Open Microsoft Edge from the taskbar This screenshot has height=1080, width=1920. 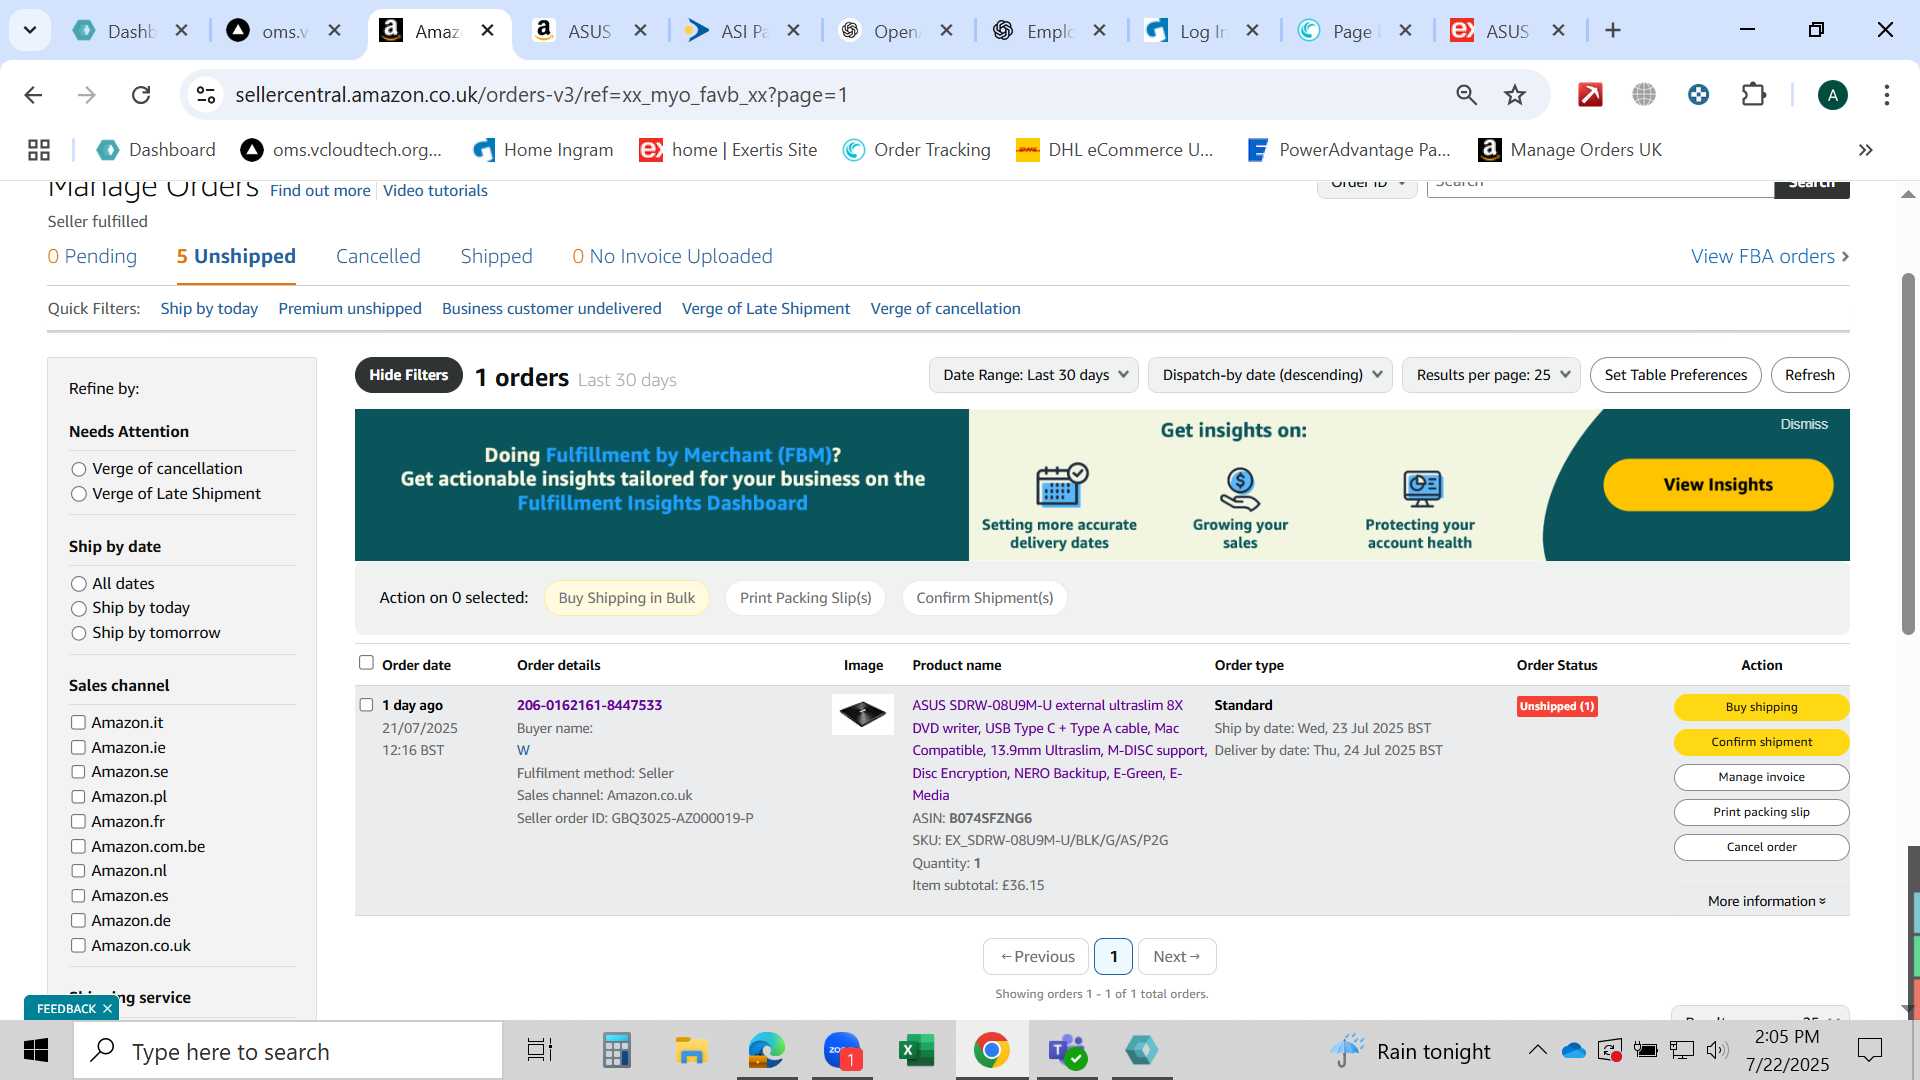coord(766,1051)
